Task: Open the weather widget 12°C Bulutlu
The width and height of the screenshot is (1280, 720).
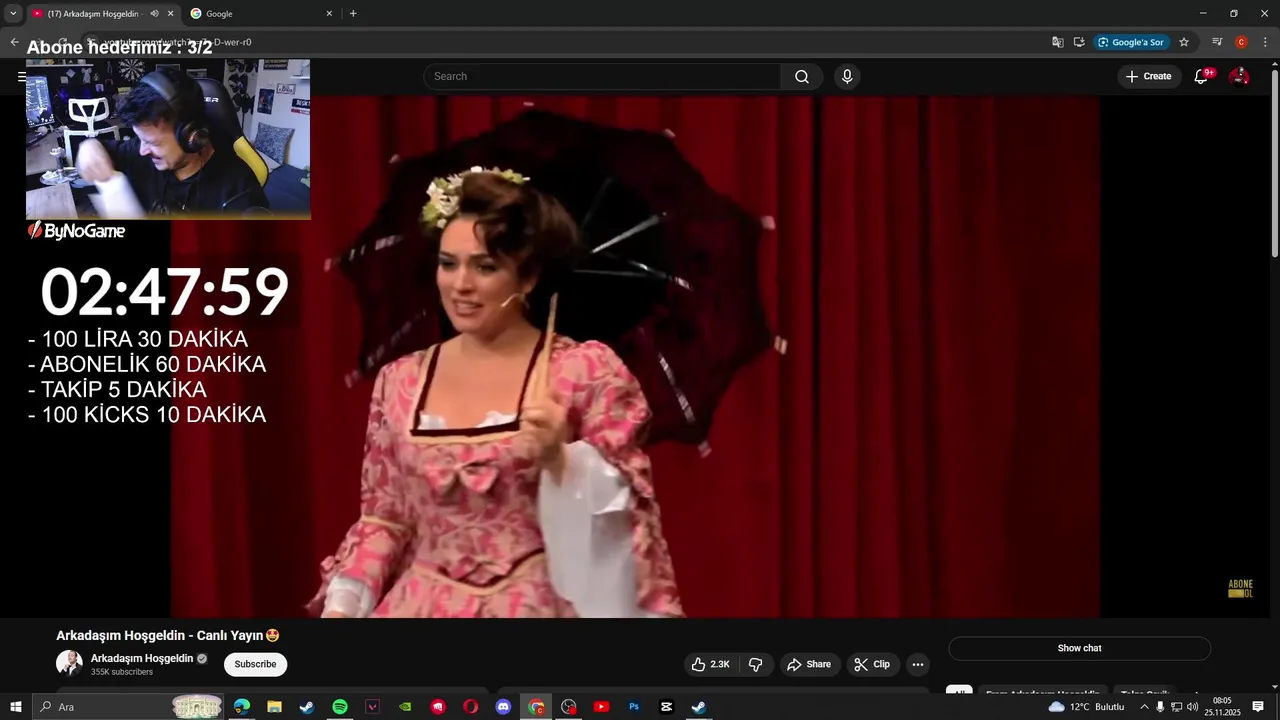Action: coord(1086,707)
